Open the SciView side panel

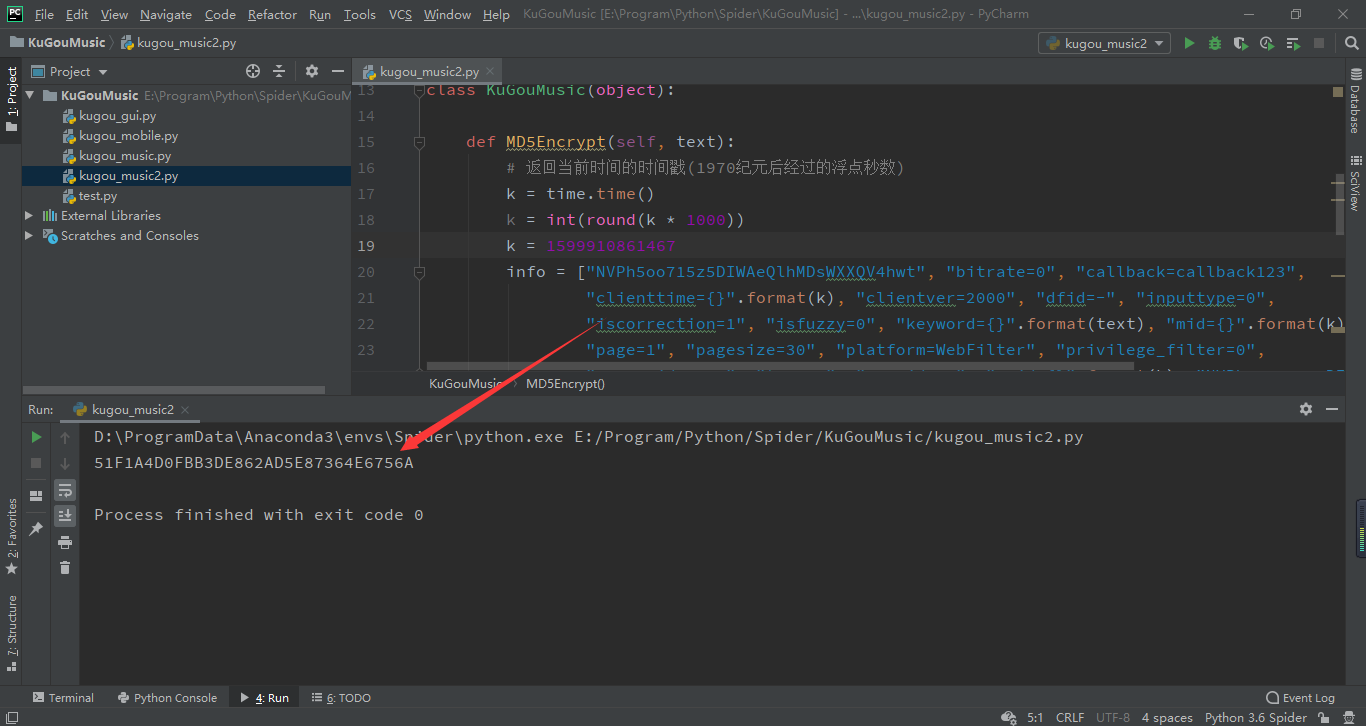click(x=1356, y=183)
